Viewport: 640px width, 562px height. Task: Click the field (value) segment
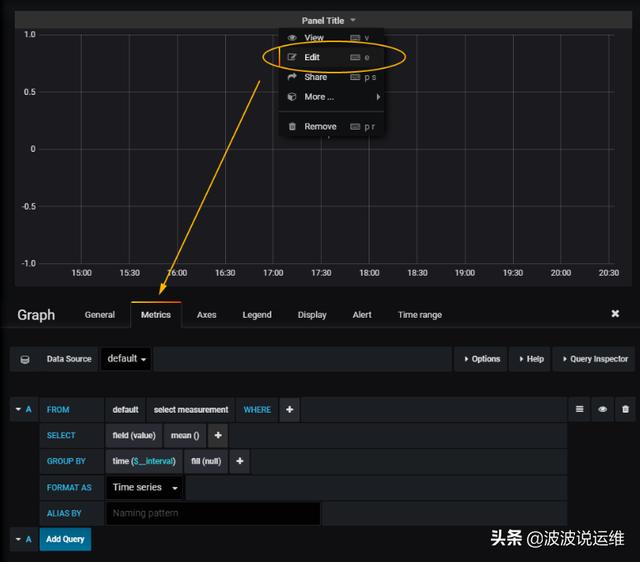[x=134, y=435]
